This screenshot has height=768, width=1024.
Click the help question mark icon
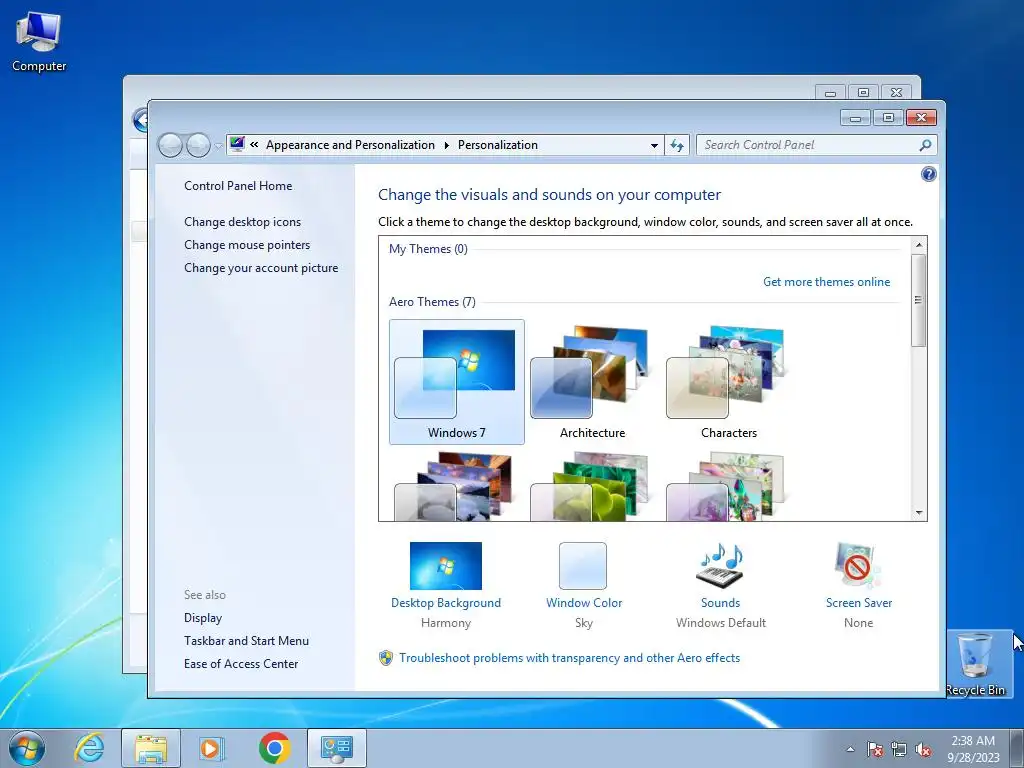(x=928, y=174)
